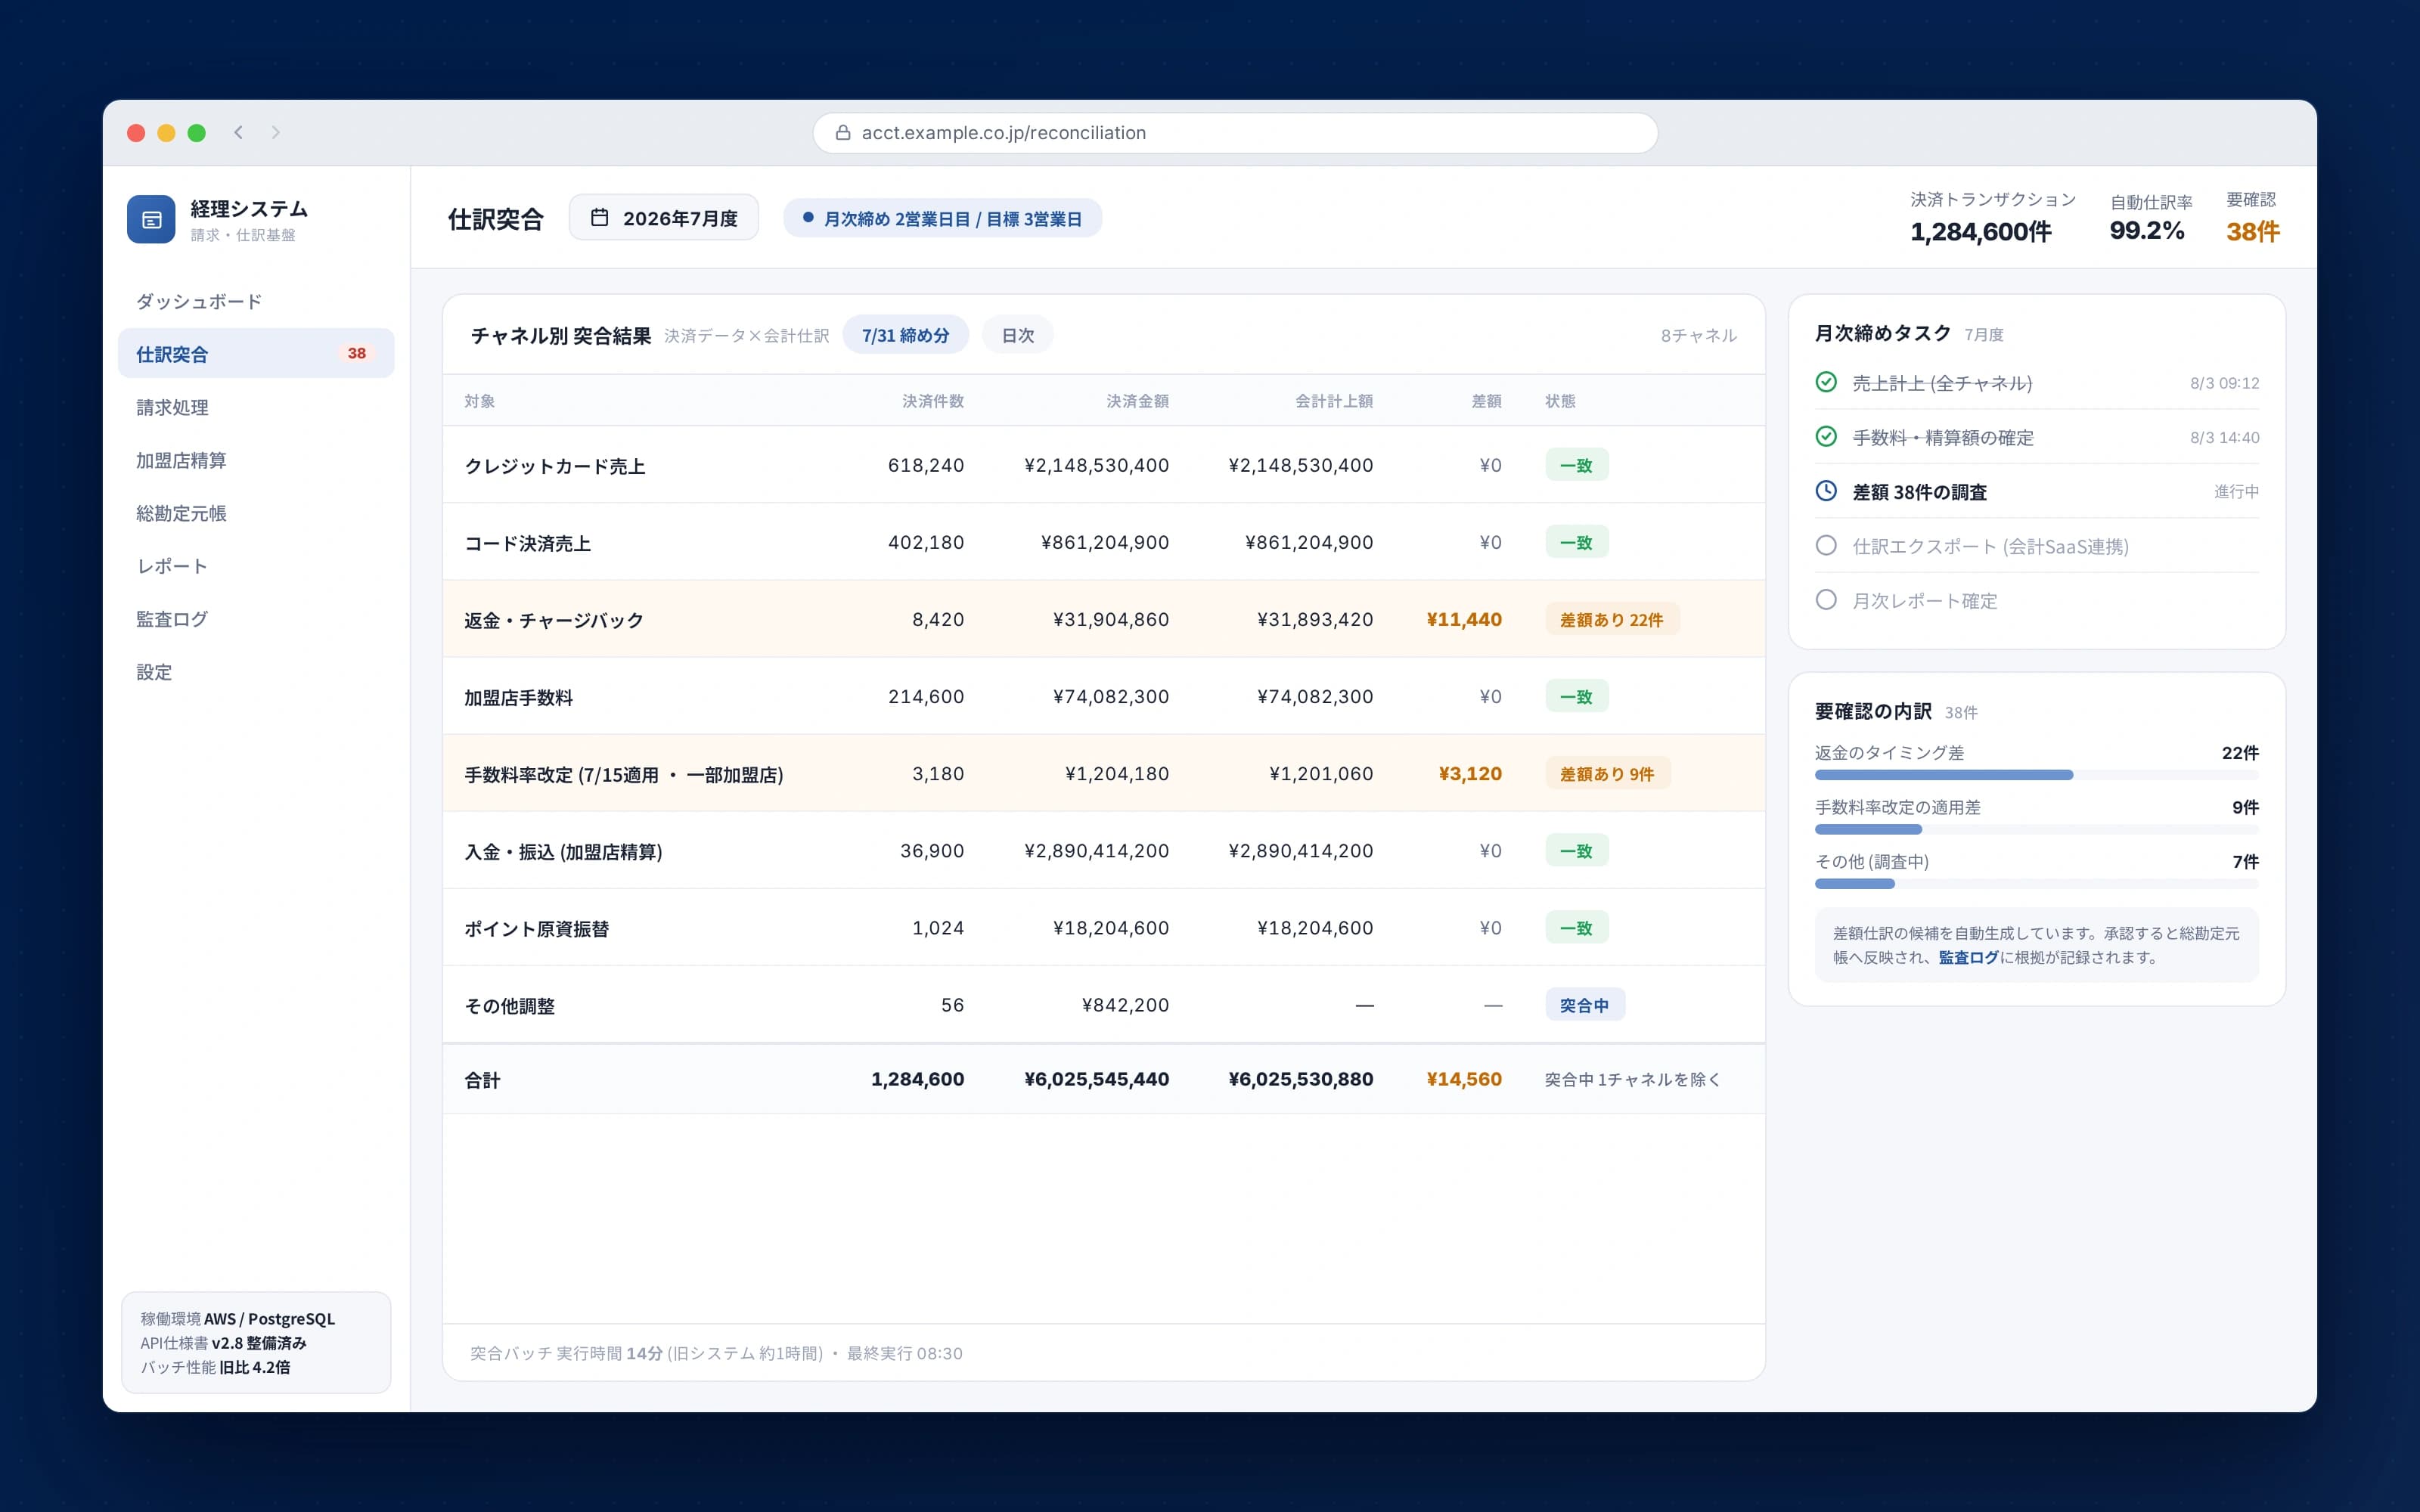2420x1512 pixels.
Task: Click the 会計計上額 column header
Action: [x=1334, y=401]
